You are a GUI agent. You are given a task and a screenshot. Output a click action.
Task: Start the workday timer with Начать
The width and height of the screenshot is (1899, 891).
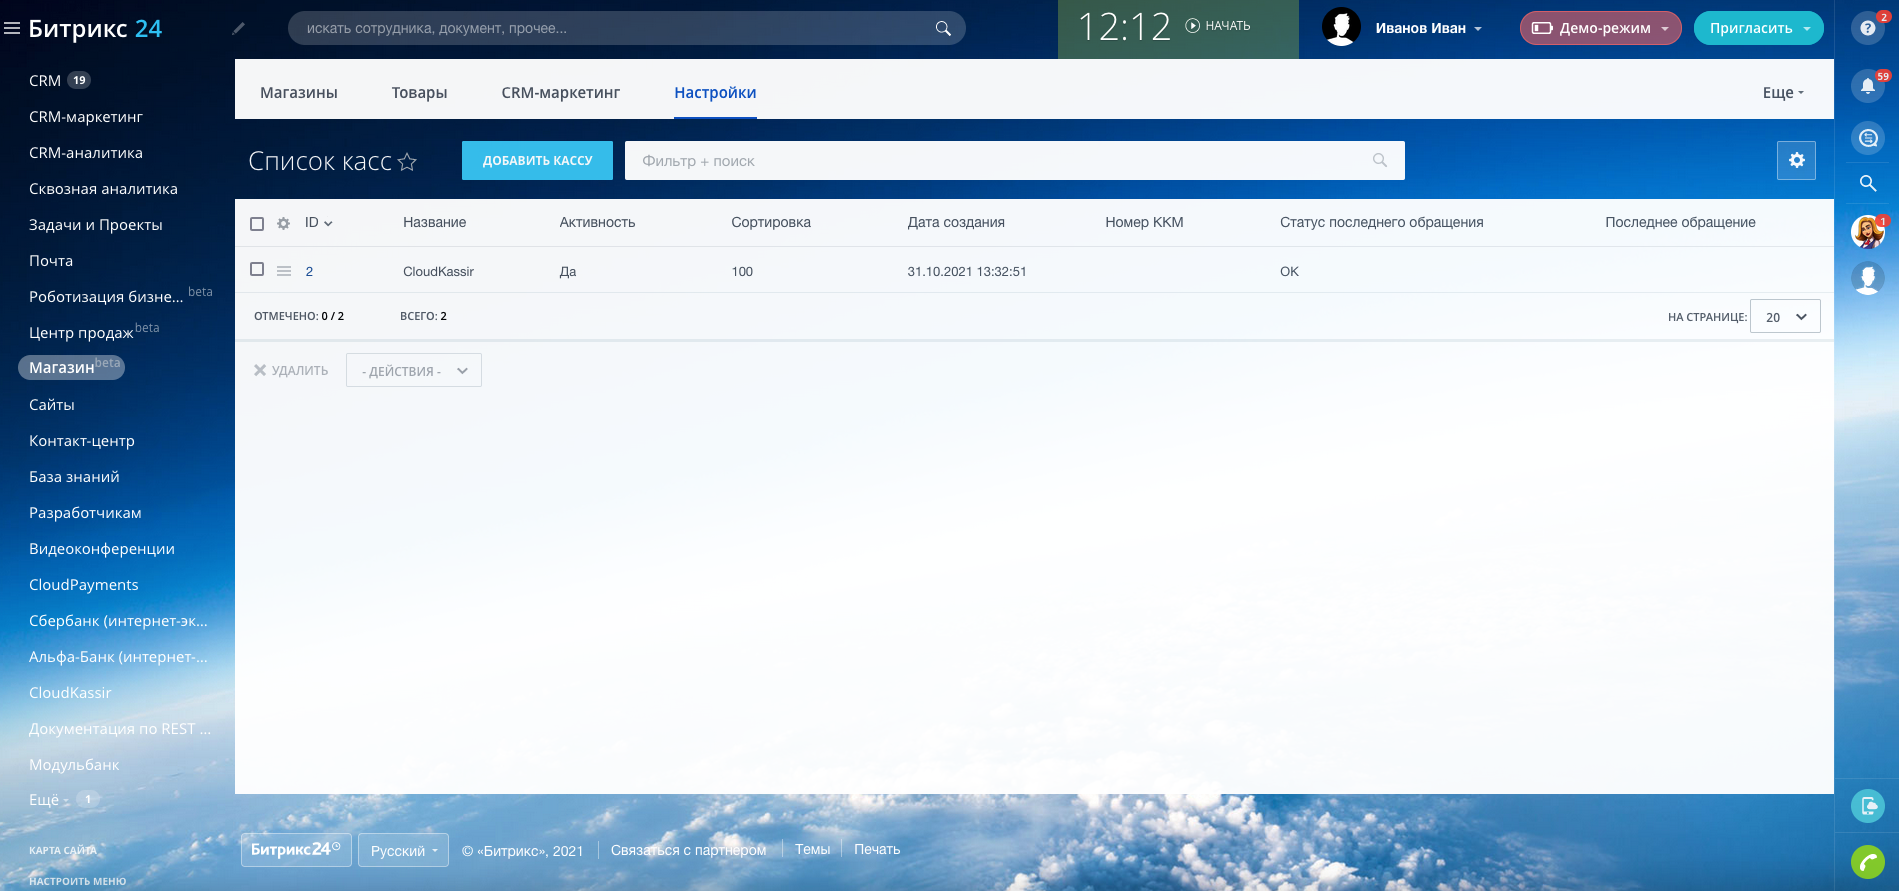(1218, 26)
